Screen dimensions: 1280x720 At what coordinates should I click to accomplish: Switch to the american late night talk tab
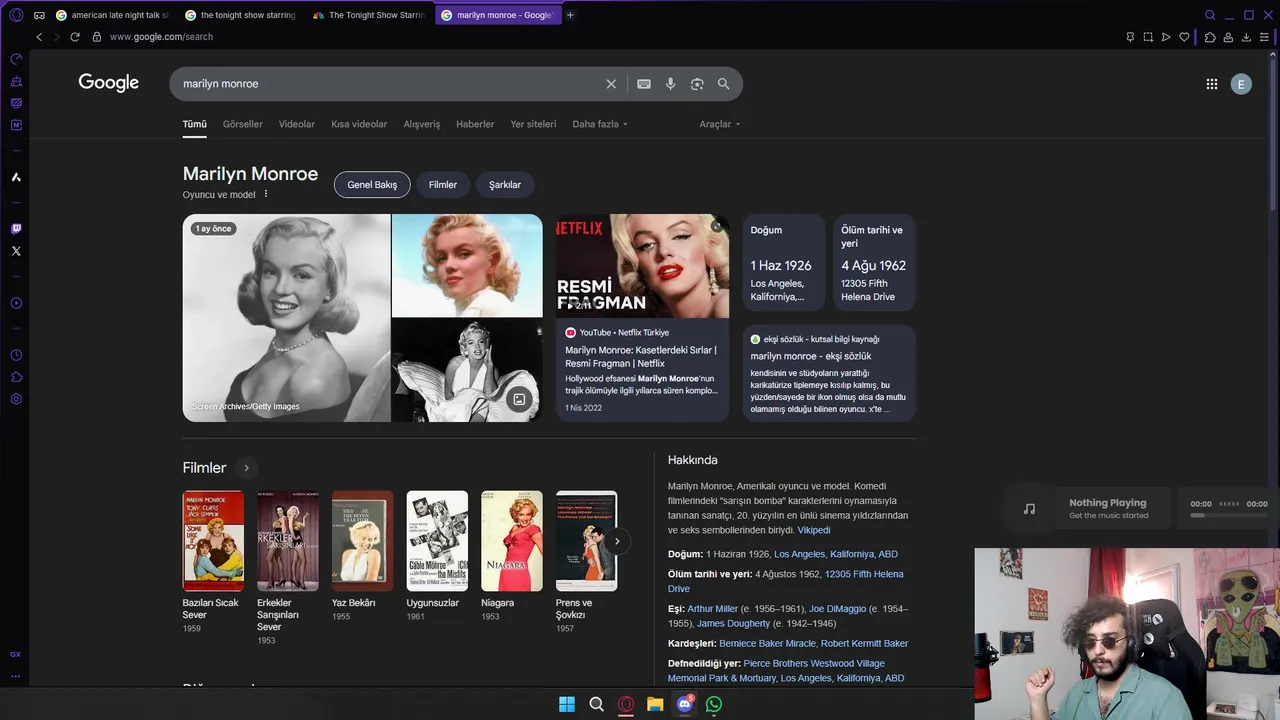click(112, 15)
